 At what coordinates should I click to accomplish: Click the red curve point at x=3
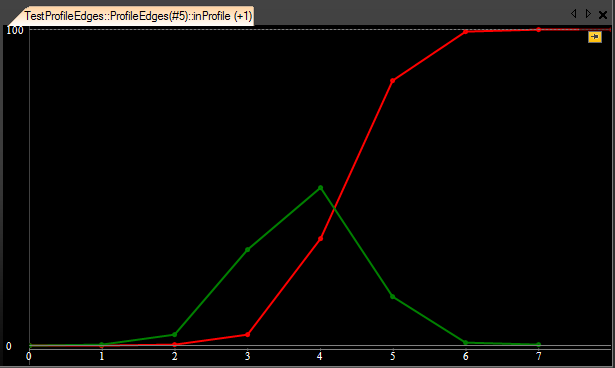pyautogui.click(x=247, y=335)
